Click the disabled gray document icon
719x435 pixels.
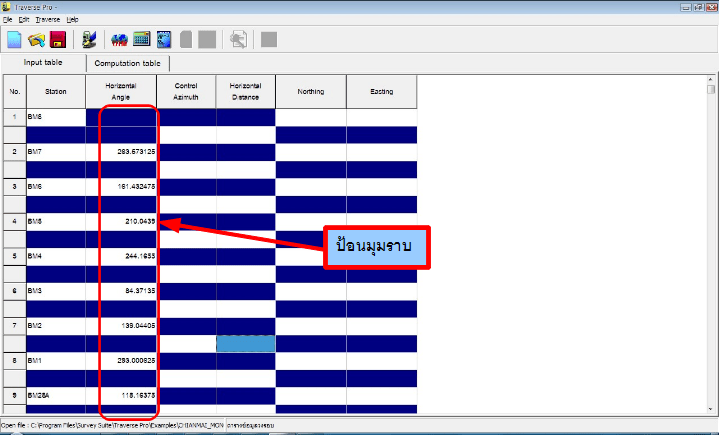(x=186, y=39)
